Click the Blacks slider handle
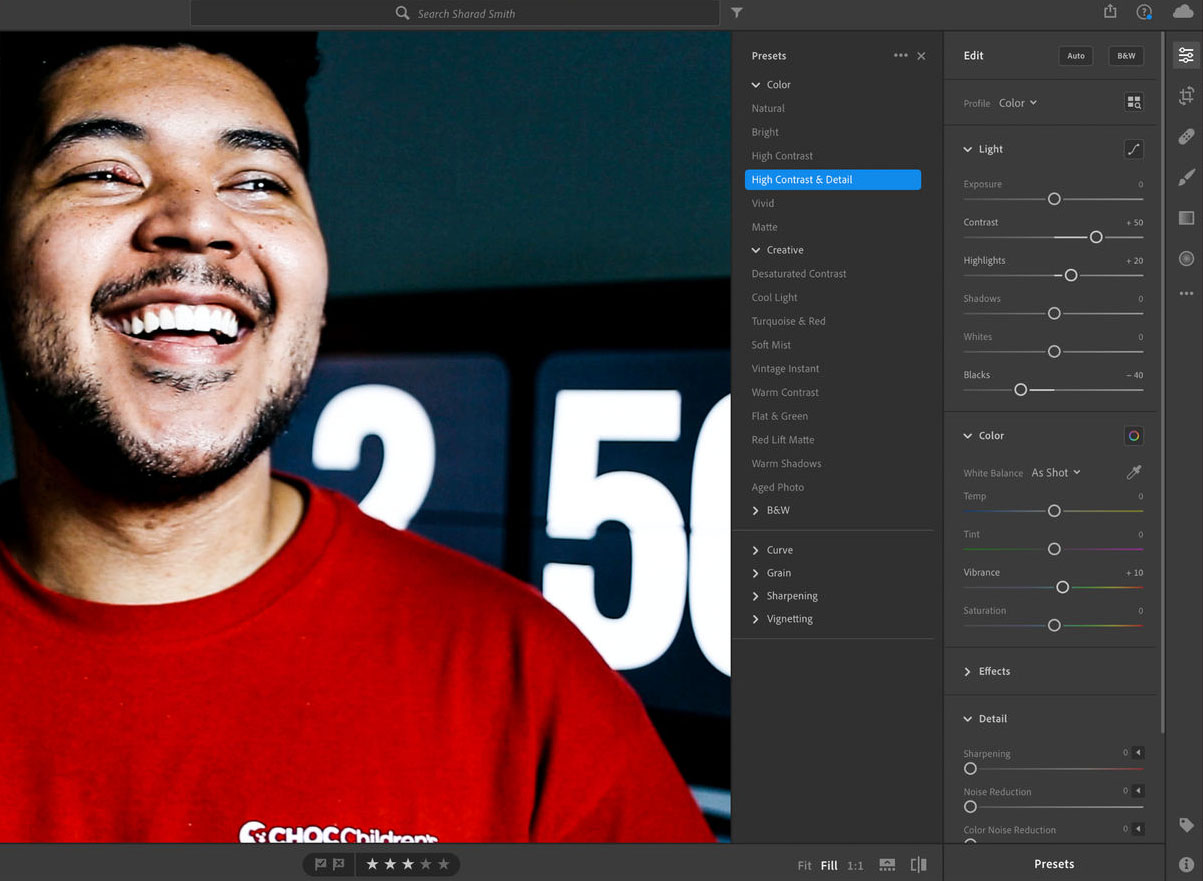Viewport: 1203px width, 881px height. (1020, 390)
